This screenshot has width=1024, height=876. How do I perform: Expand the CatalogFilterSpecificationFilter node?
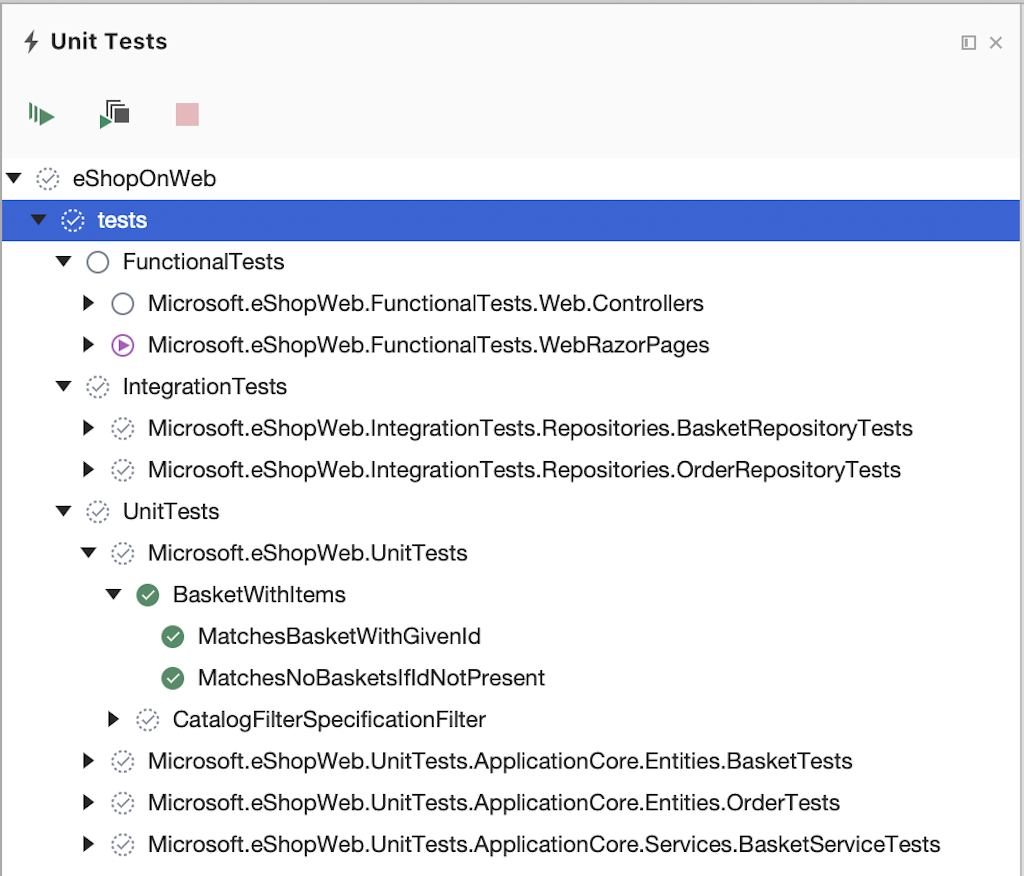click(x=114, y=719)
